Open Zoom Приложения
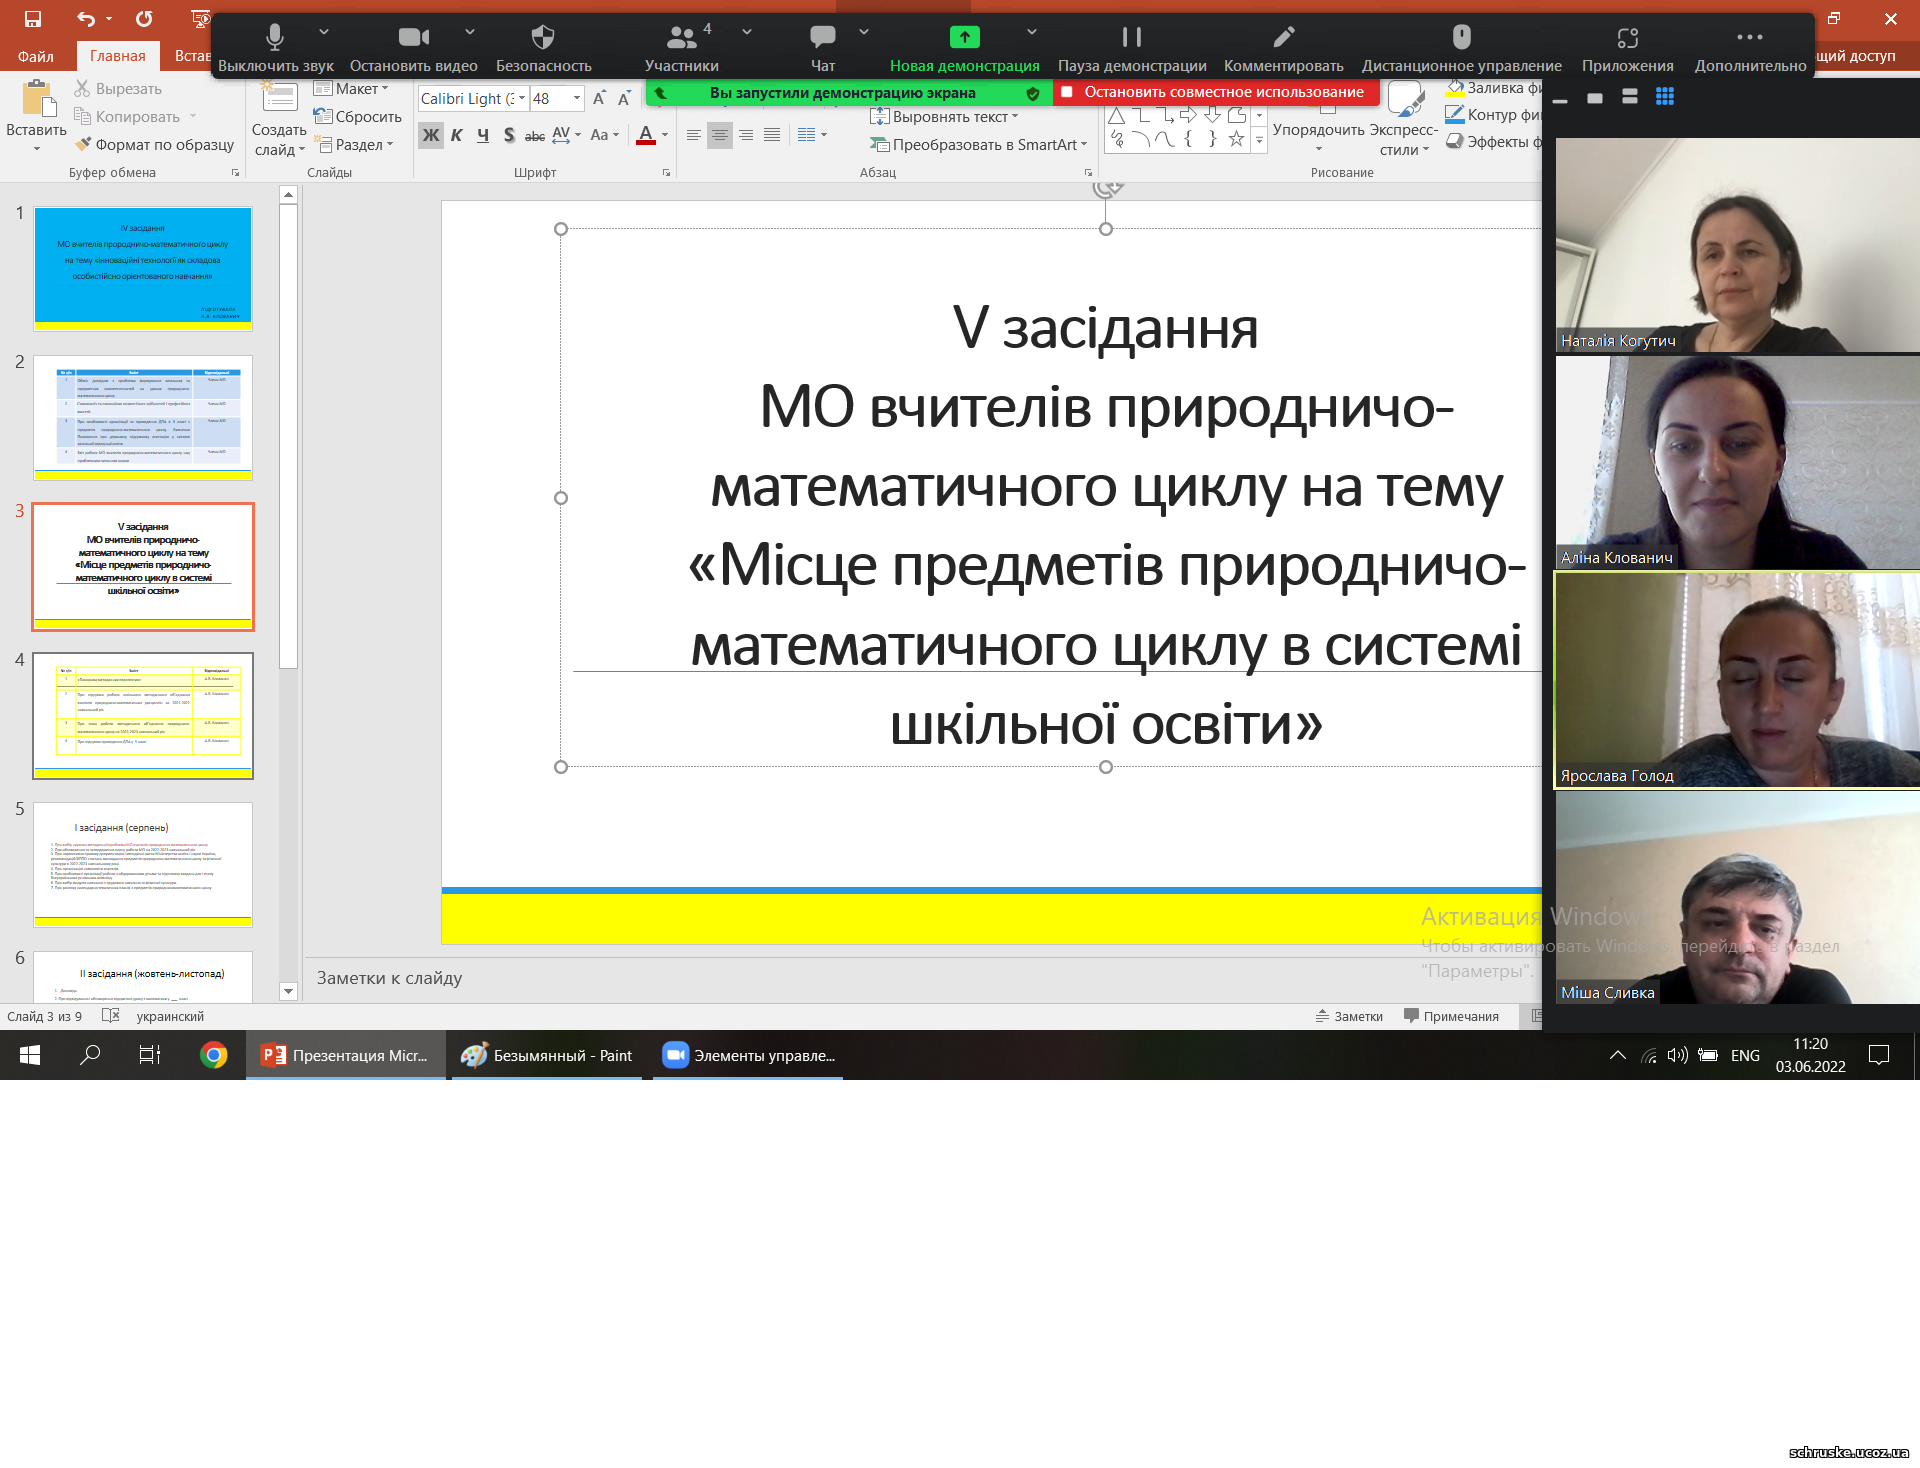 coord(1627,47)
